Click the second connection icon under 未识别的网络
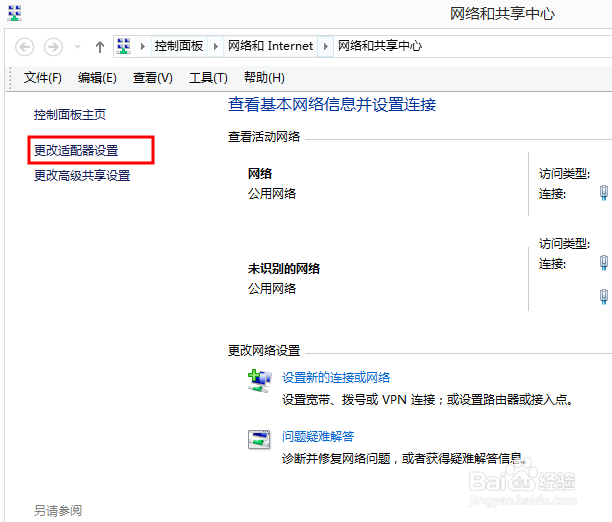Image resolution: width=612 pixels, height=522 pixels. pos(604,296)
